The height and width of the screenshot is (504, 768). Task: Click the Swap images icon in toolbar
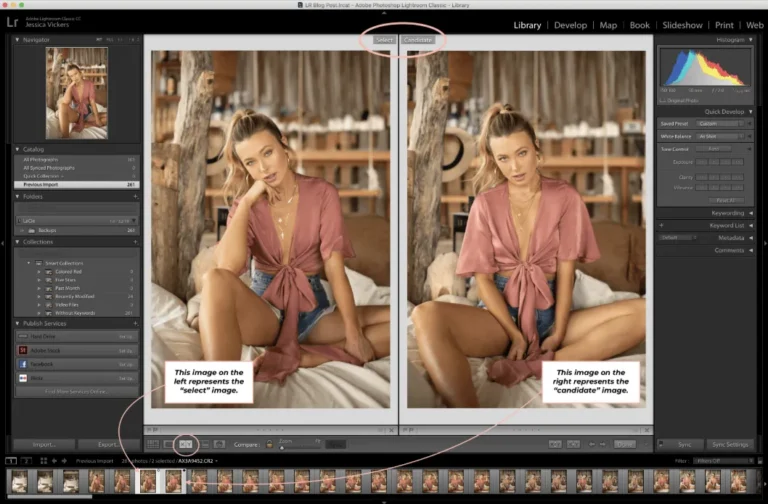[555, 444]
